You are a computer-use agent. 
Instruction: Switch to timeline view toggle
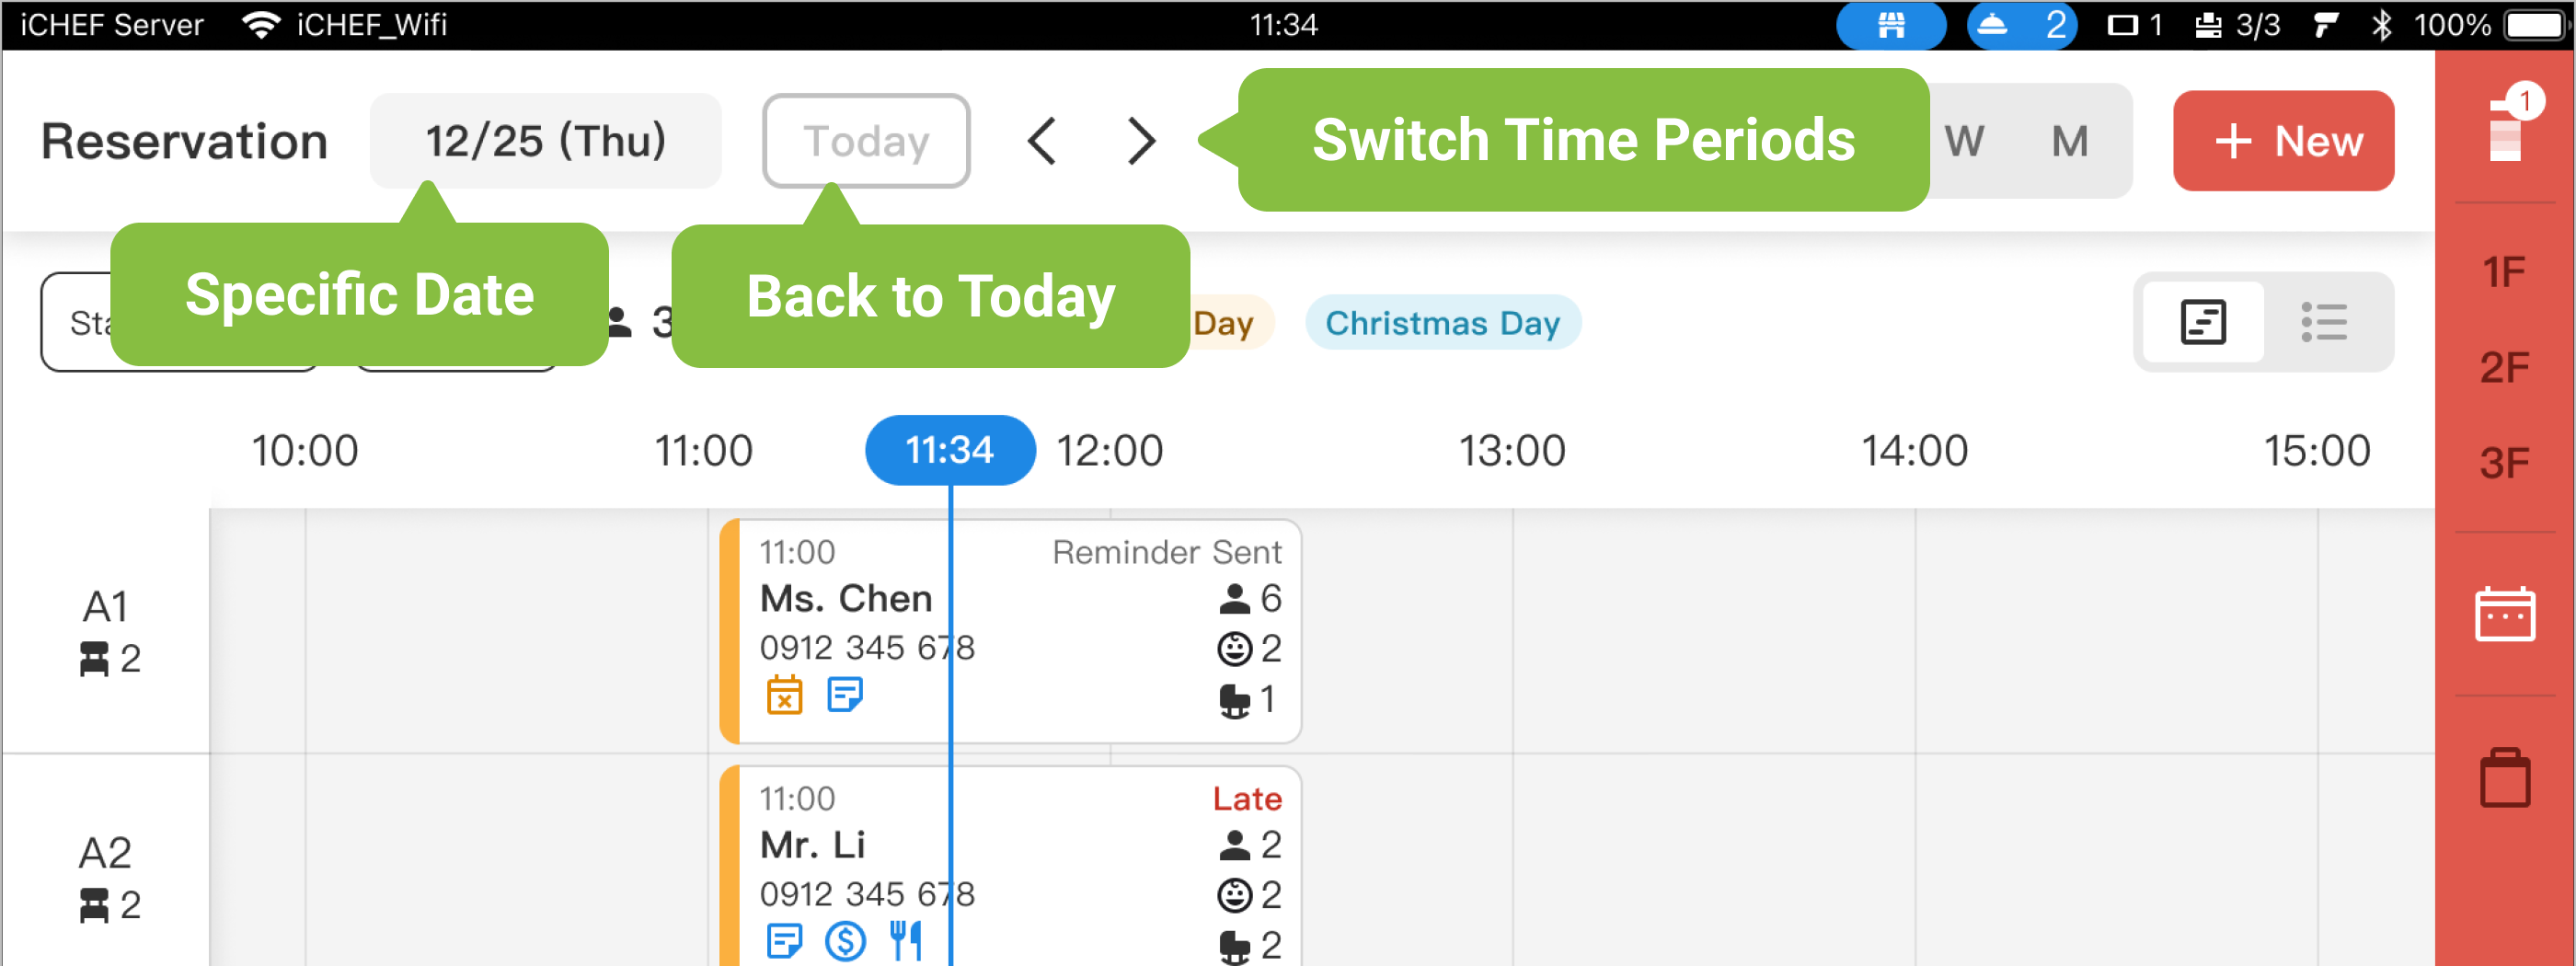coord(2202,322)
